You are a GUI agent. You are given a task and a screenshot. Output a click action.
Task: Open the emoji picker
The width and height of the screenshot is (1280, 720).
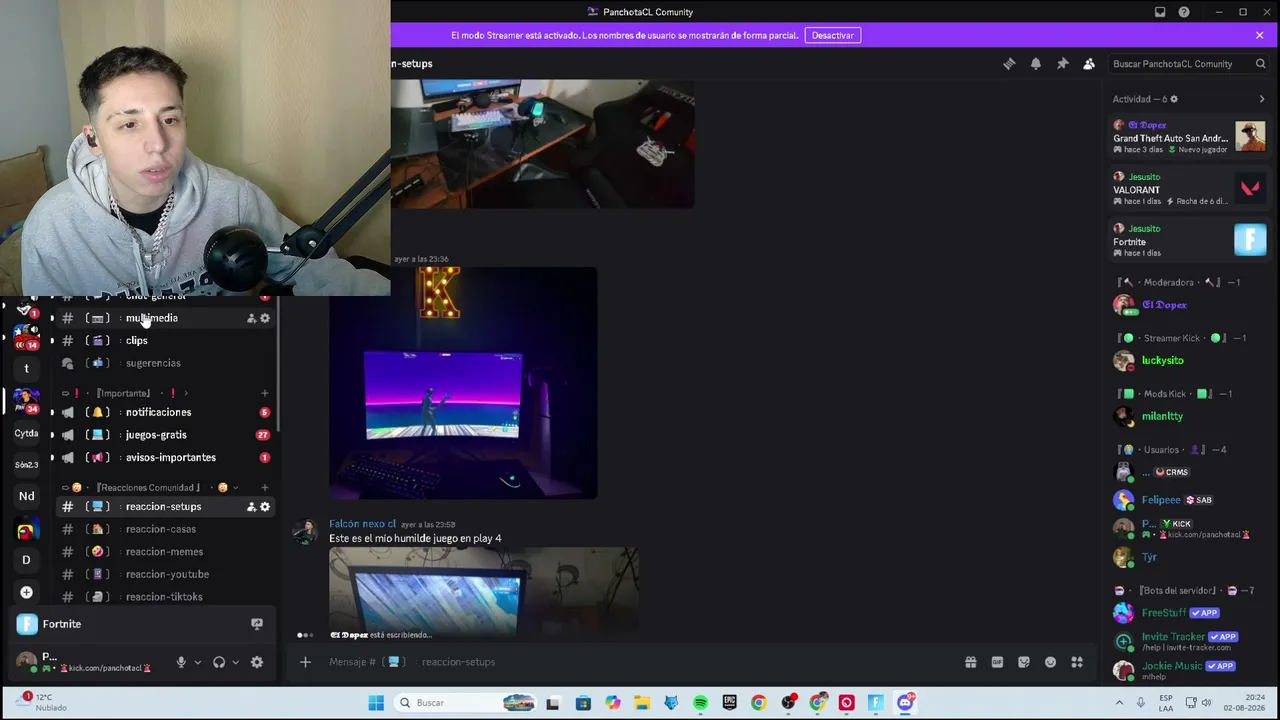pos(1050,662)
